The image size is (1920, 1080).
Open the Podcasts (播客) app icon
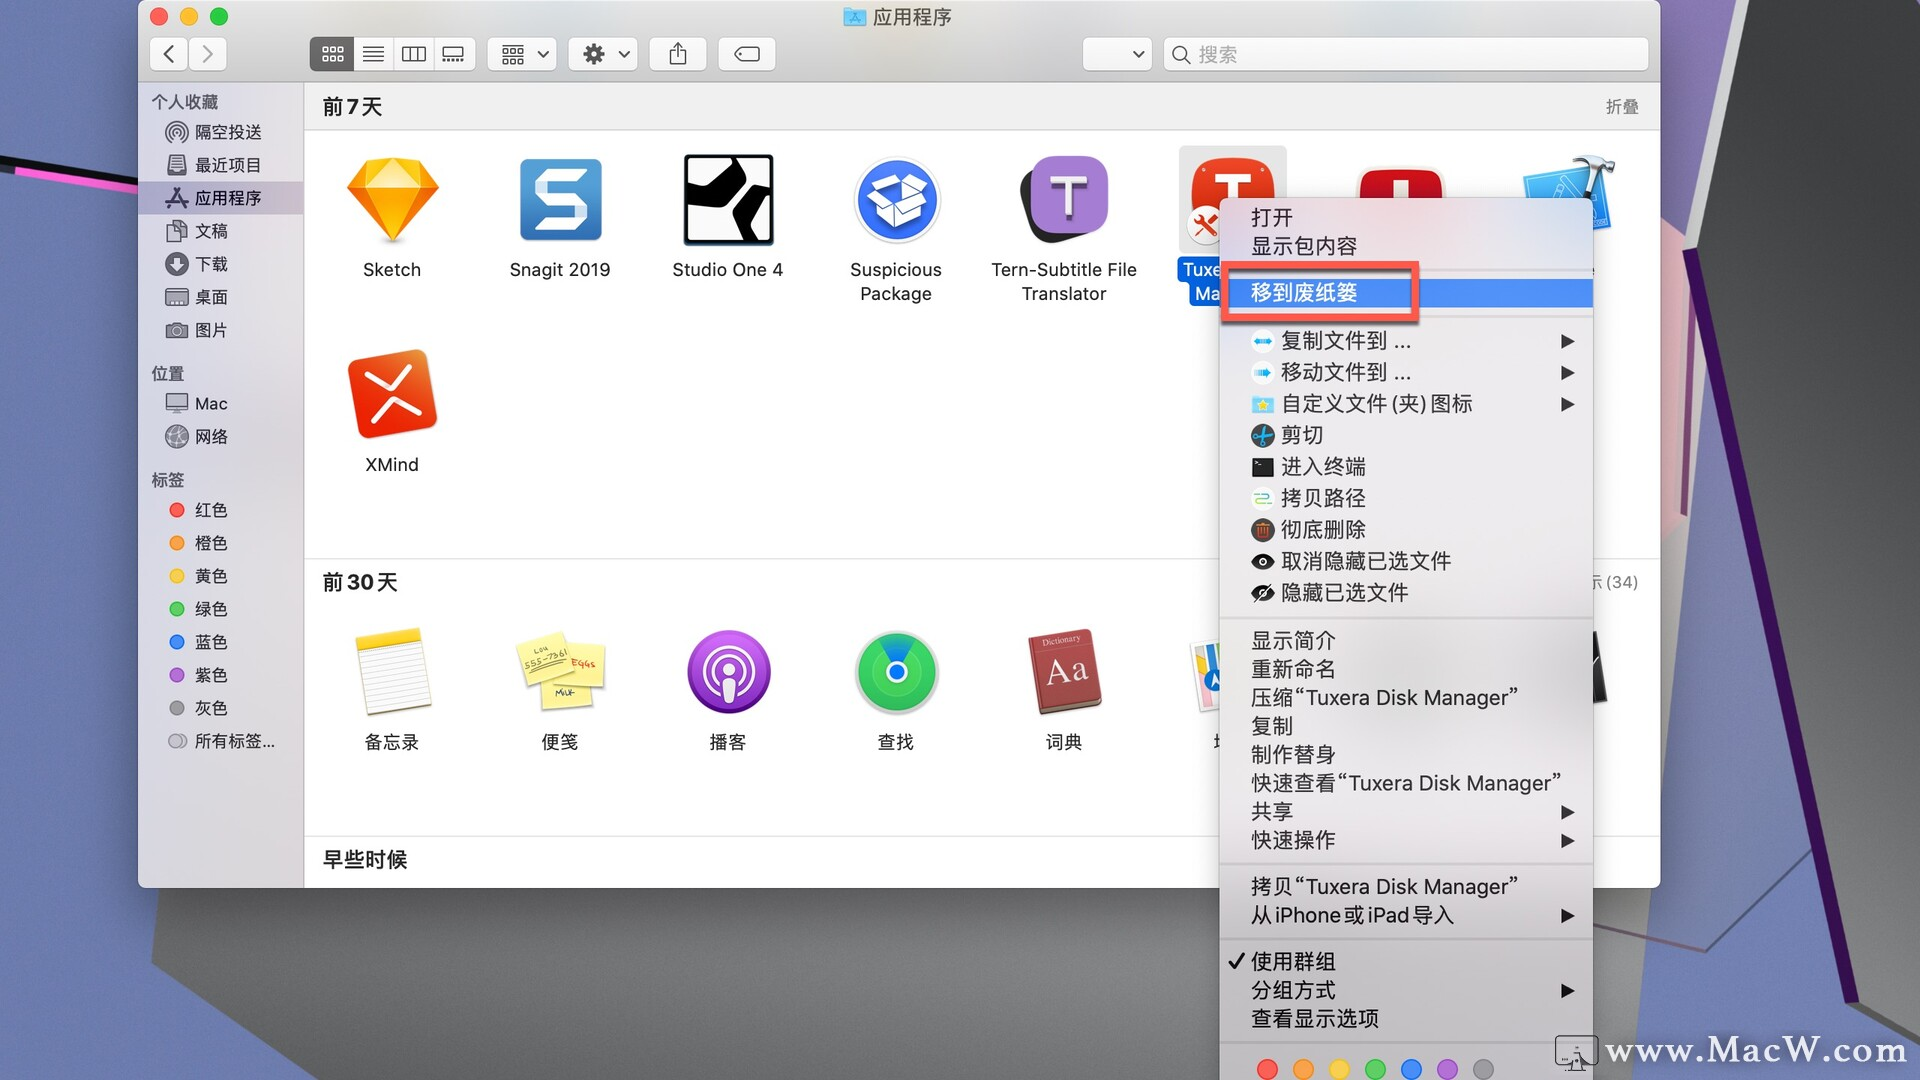point(727,672)
